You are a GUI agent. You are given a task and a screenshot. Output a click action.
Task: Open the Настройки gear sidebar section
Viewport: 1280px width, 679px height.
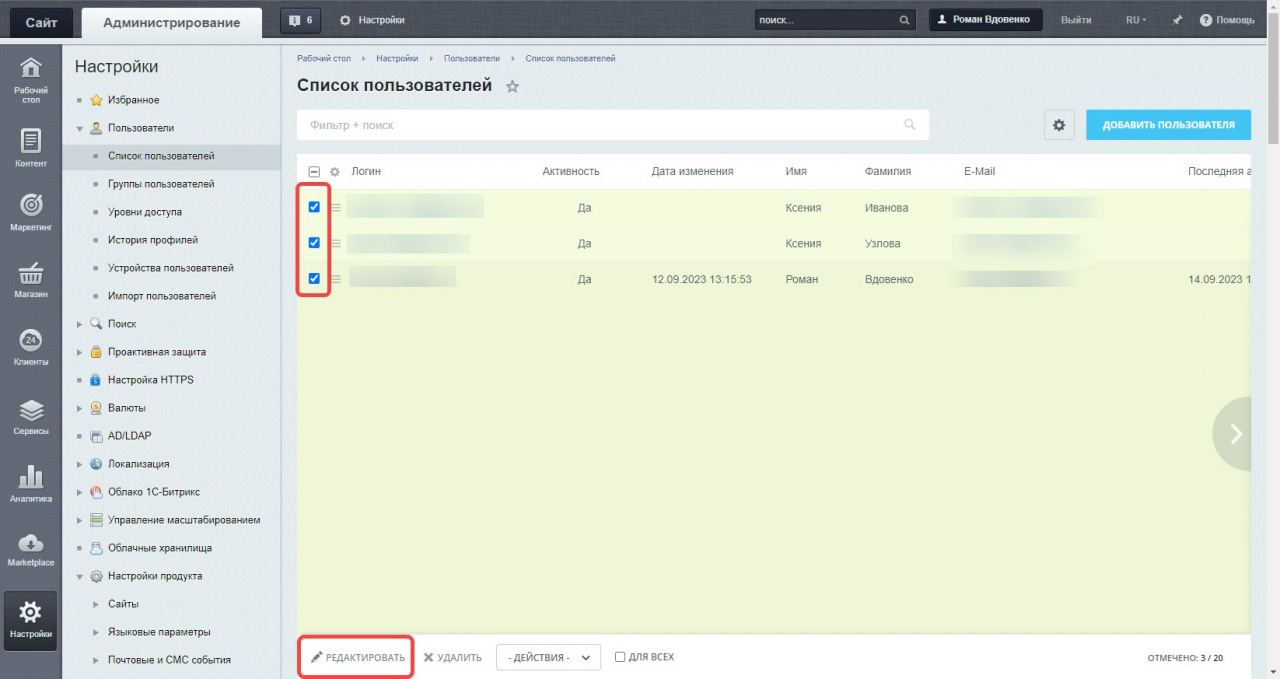31,620
